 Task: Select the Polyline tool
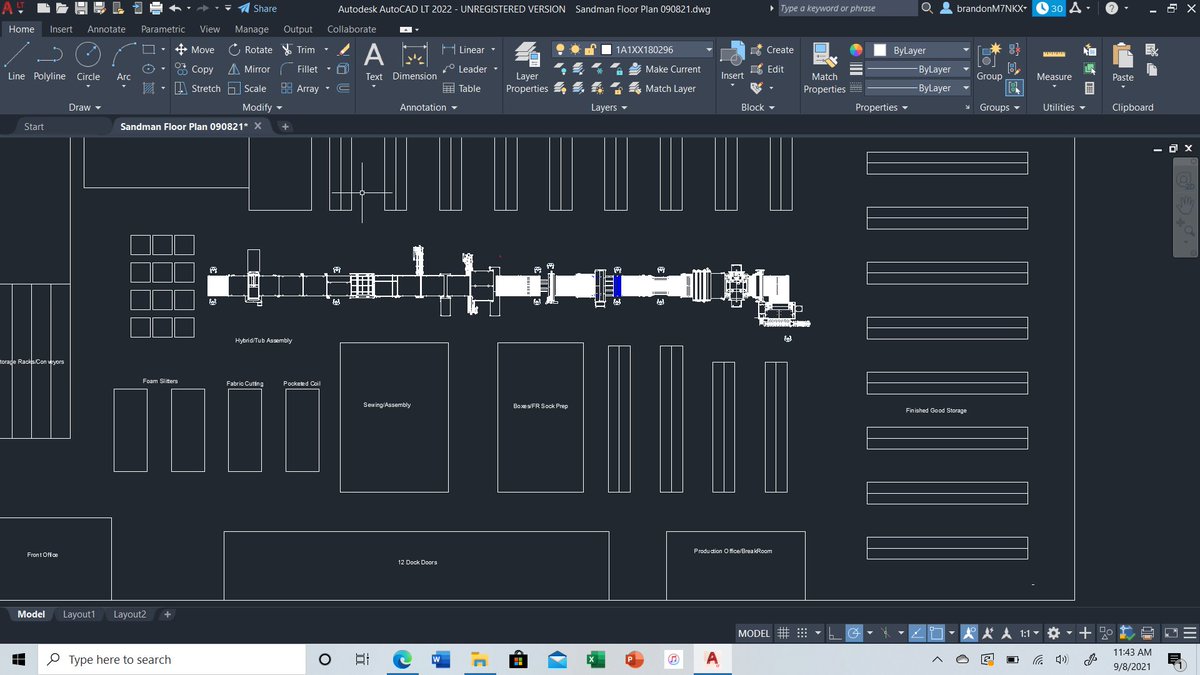(49, 63)
